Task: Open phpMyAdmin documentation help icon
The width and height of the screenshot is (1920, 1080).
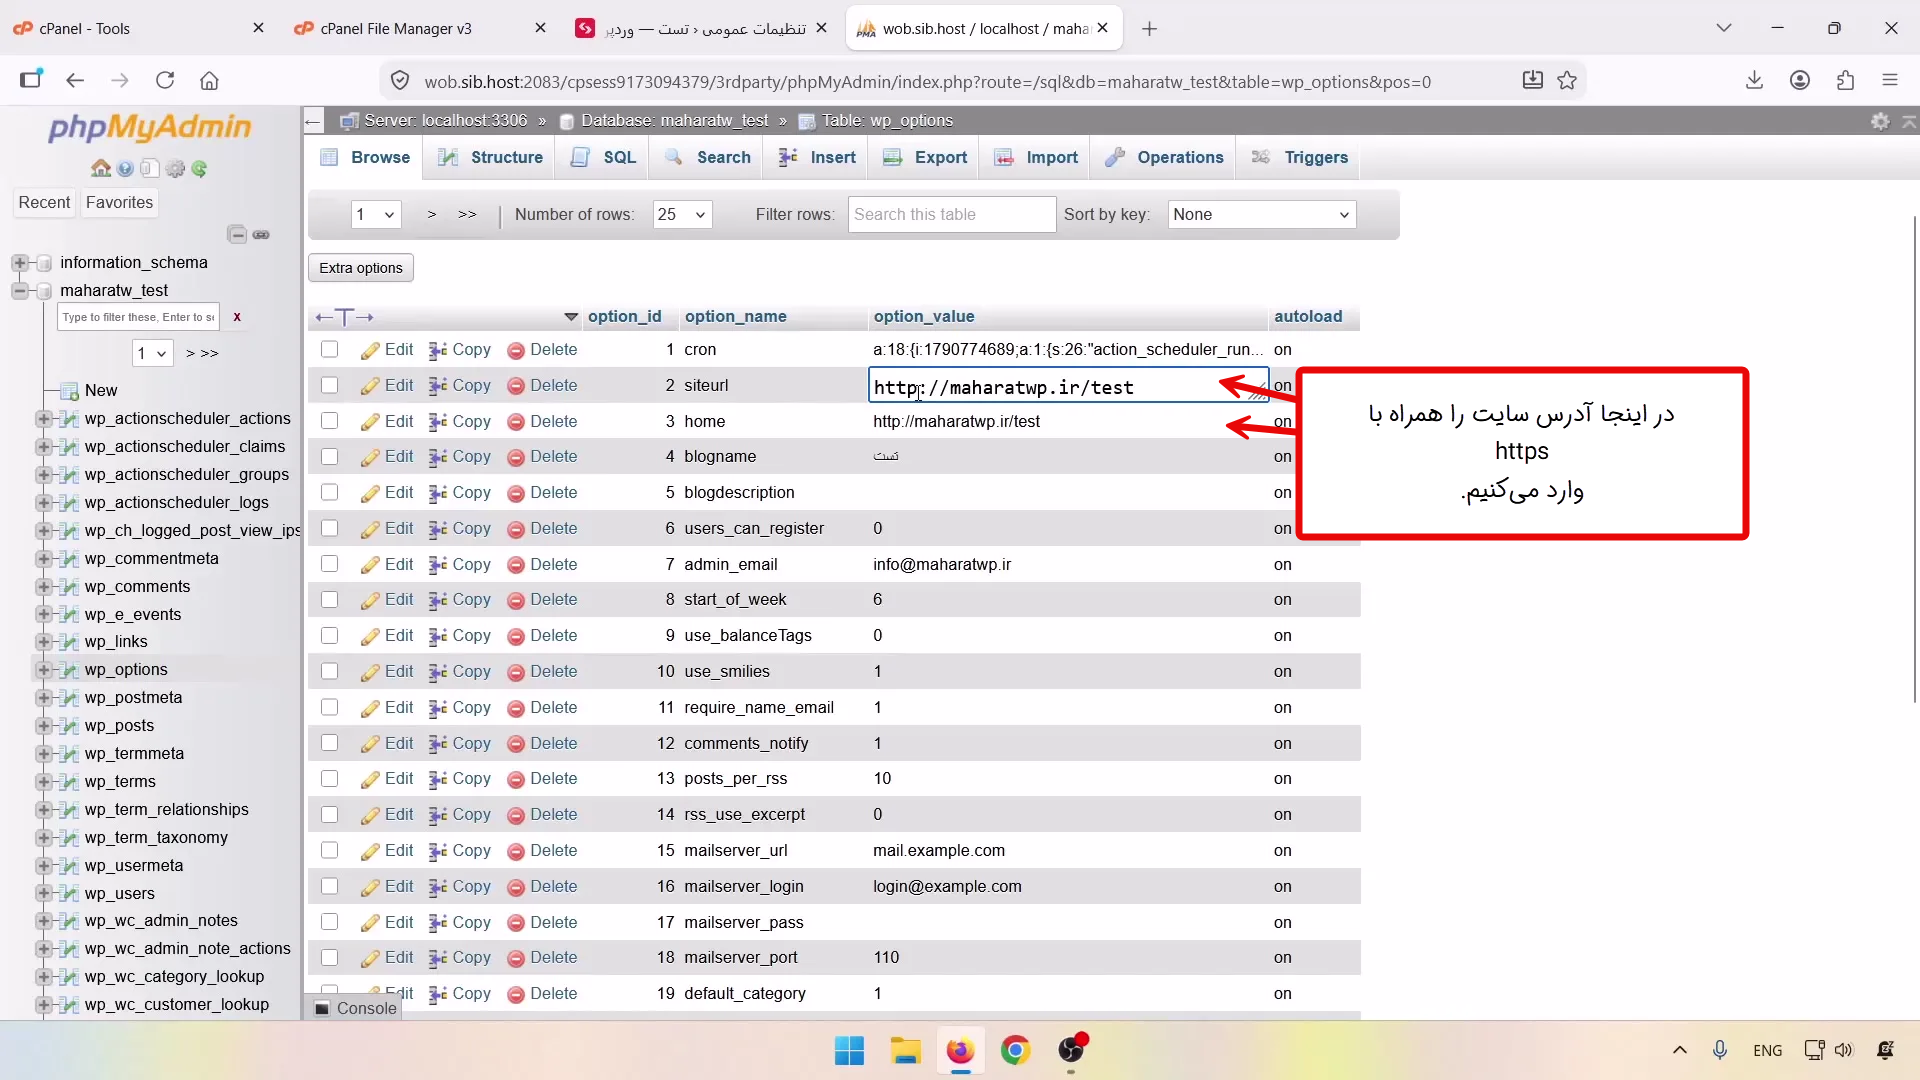Action: (x=125, y=169)
